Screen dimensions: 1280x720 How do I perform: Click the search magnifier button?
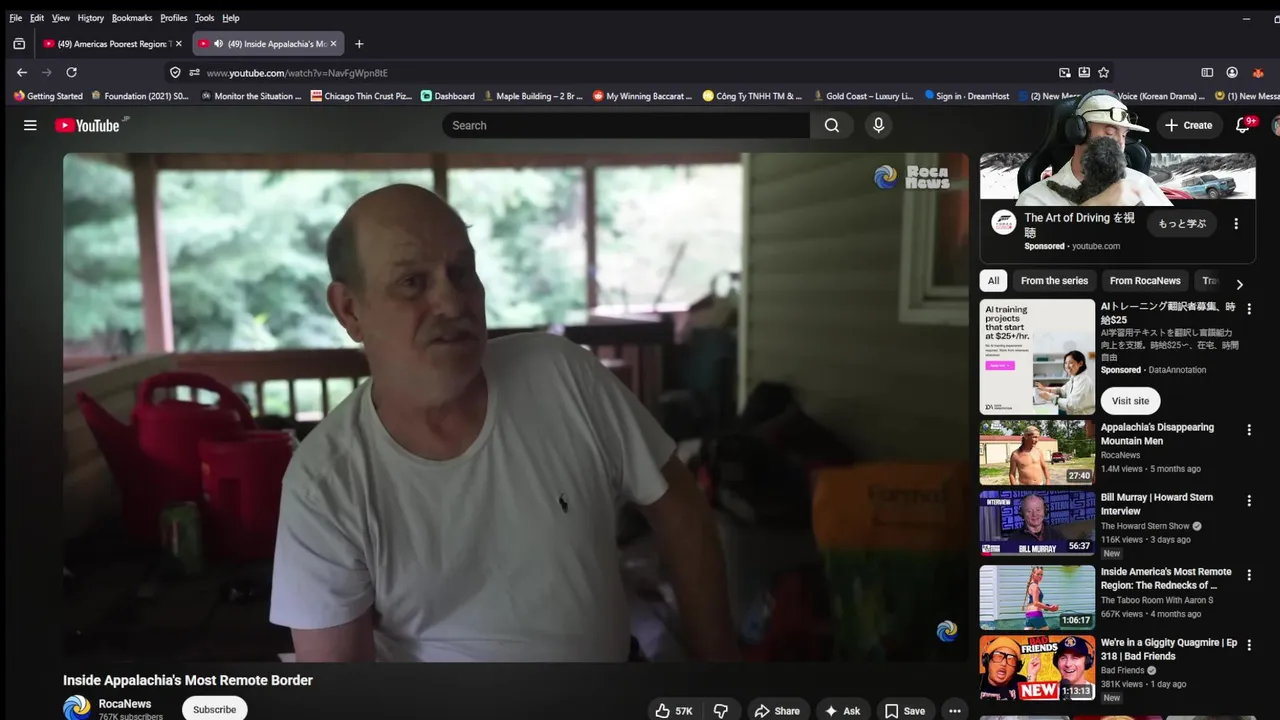(832, 125)
